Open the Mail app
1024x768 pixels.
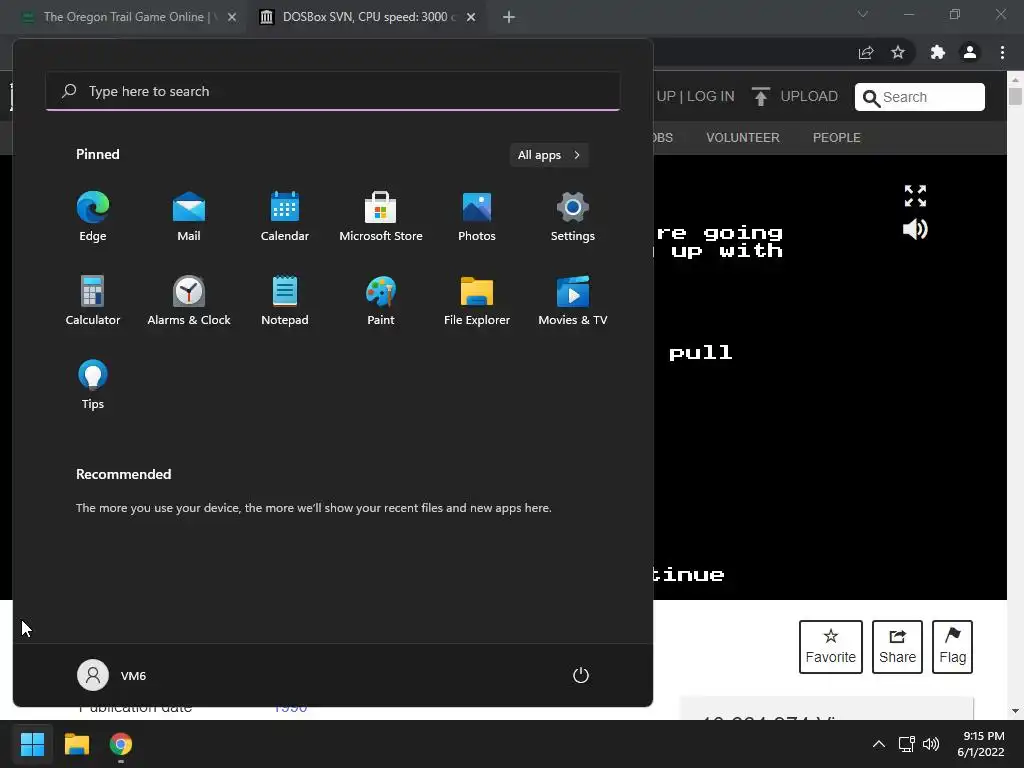click(x=189, y=217)
